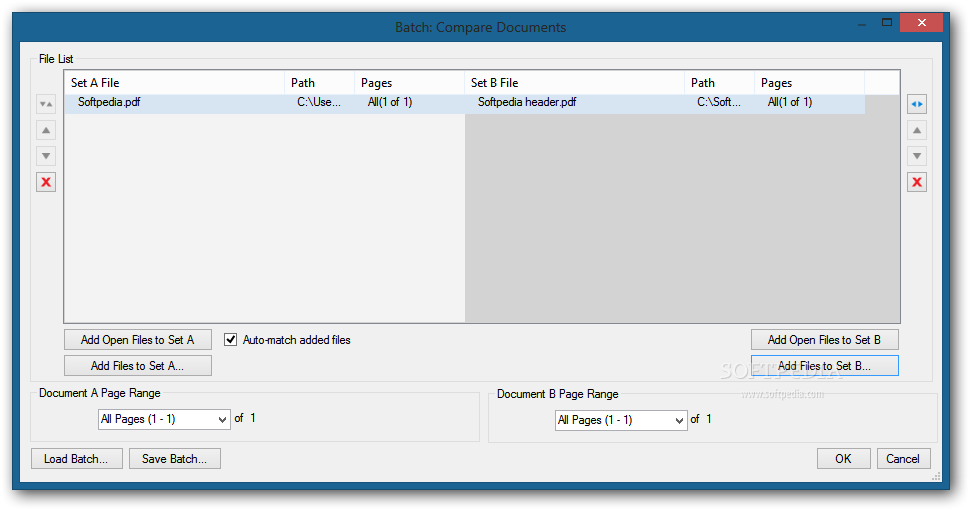Select Softpedia header.pdf in Set B
This screenshot has height=510, width=970.
[527, 102]
